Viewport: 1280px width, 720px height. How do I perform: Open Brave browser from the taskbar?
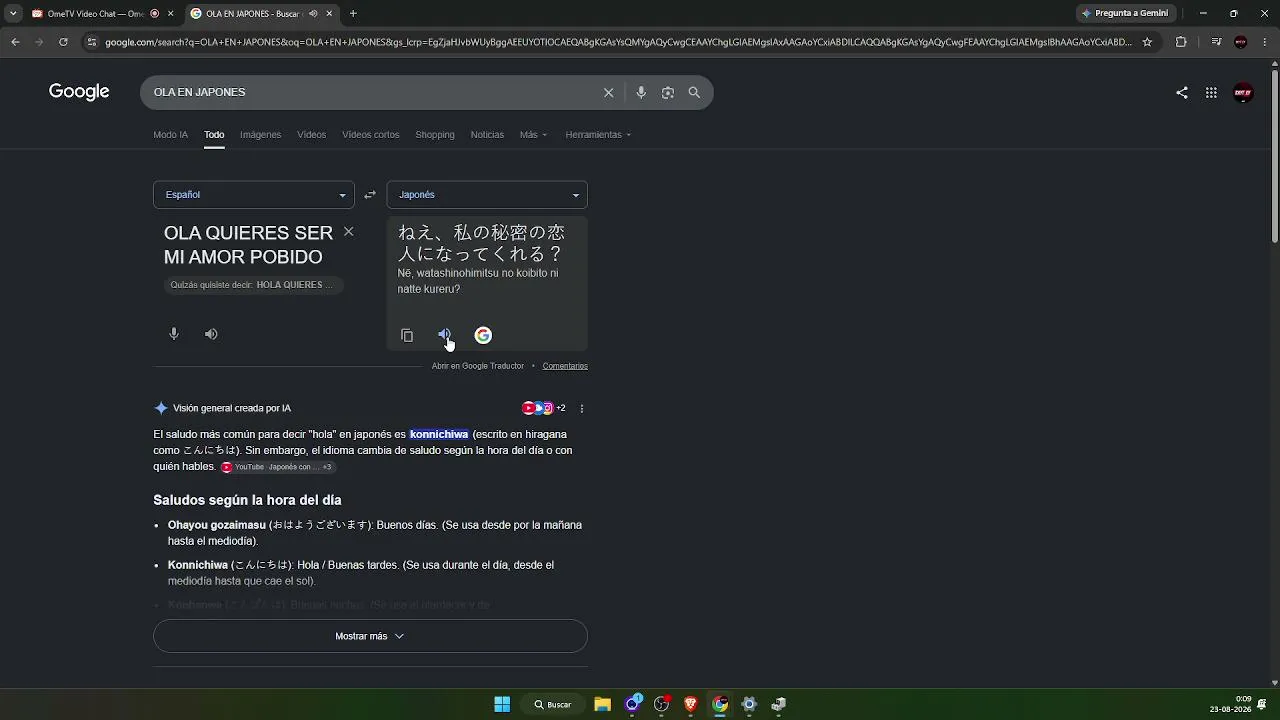(x=690, y=704)
